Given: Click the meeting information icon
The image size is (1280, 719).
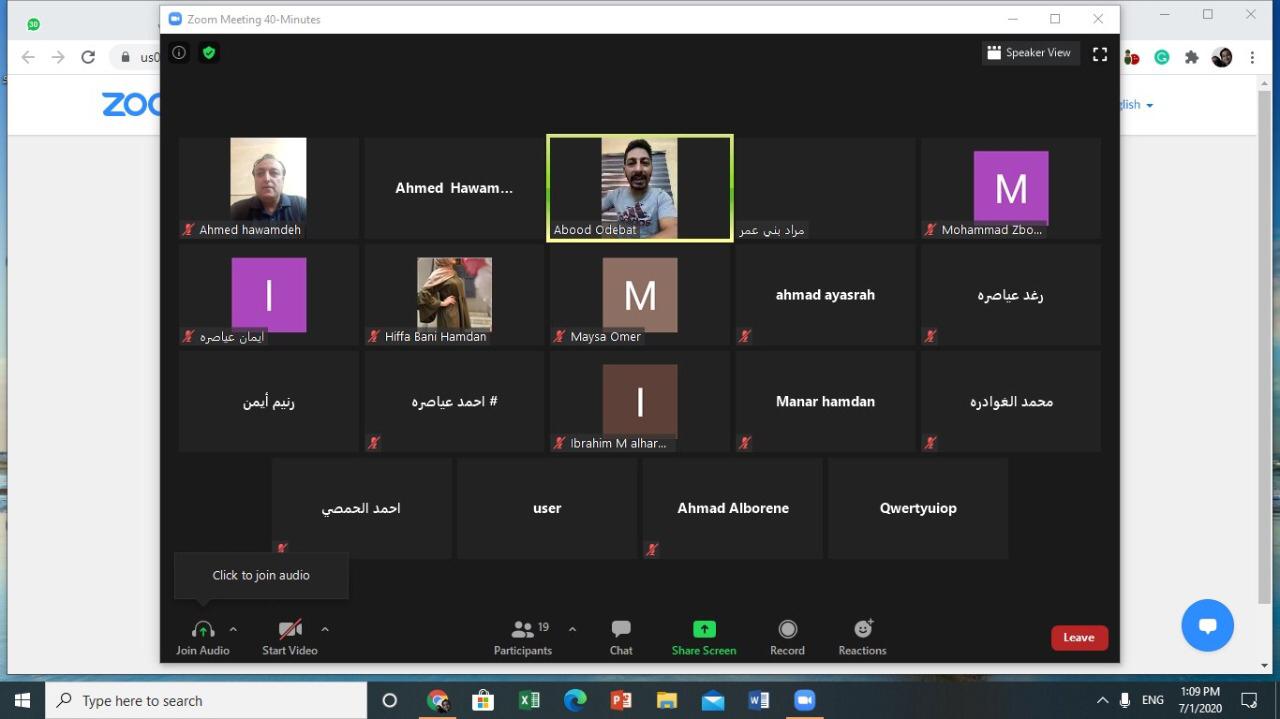Looking at the screenshot, I should pos(179,53).
